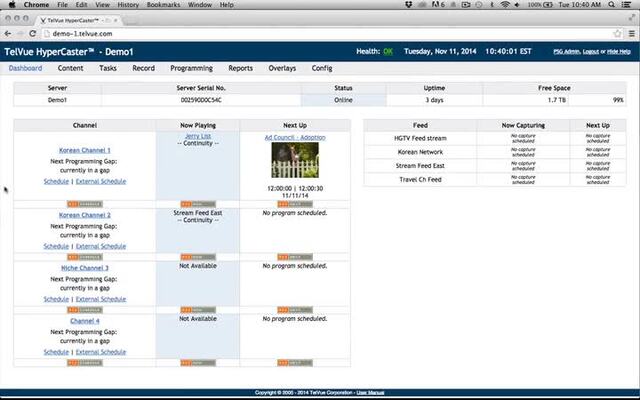This screenshot has height=400, width=640.
Task: Click the RSS Next badge under Korean Channel 1
Action: tap(295, 204)
